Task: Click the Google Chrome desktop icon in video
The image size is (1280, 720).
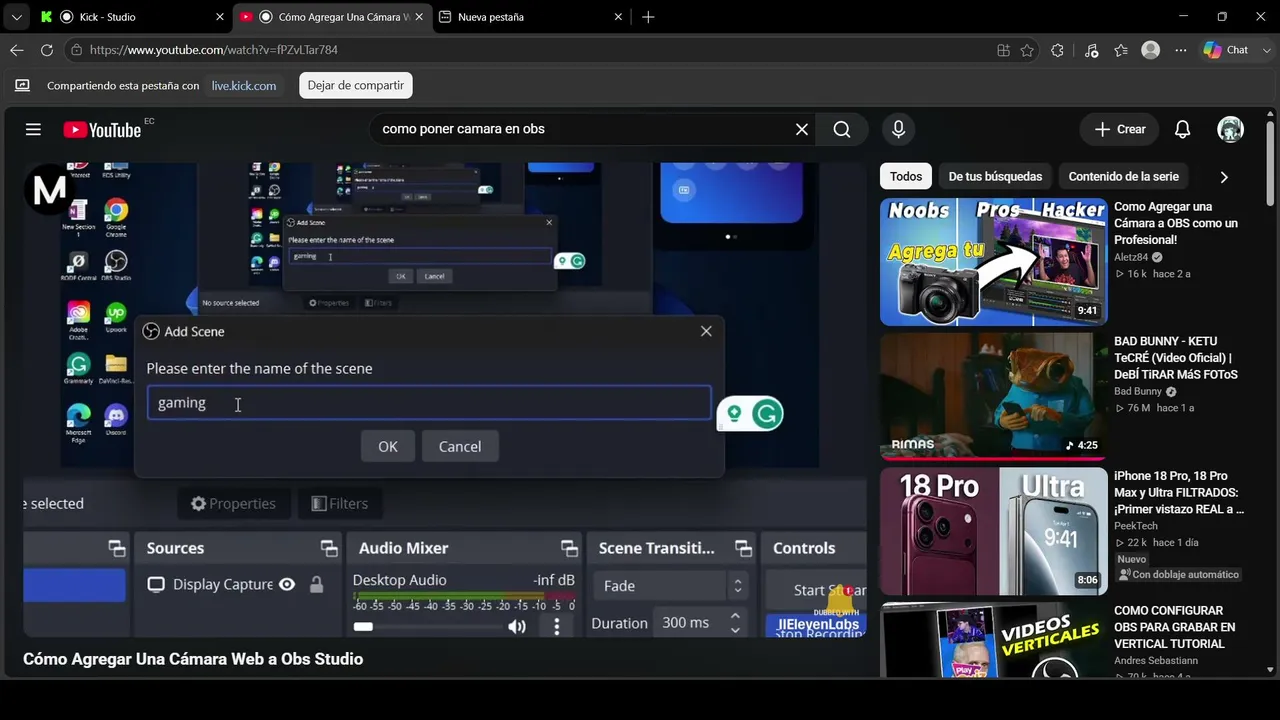Action: pyautogui.click(x=116, y=215)
